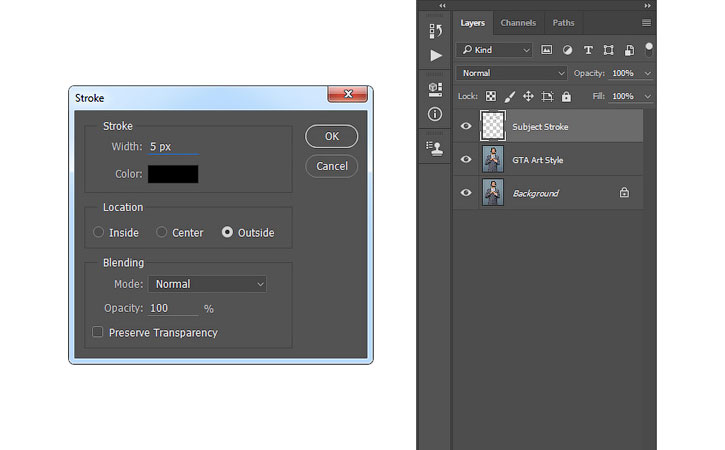
Task: Select the Background layer name
Action: click(x=535, y=193)
